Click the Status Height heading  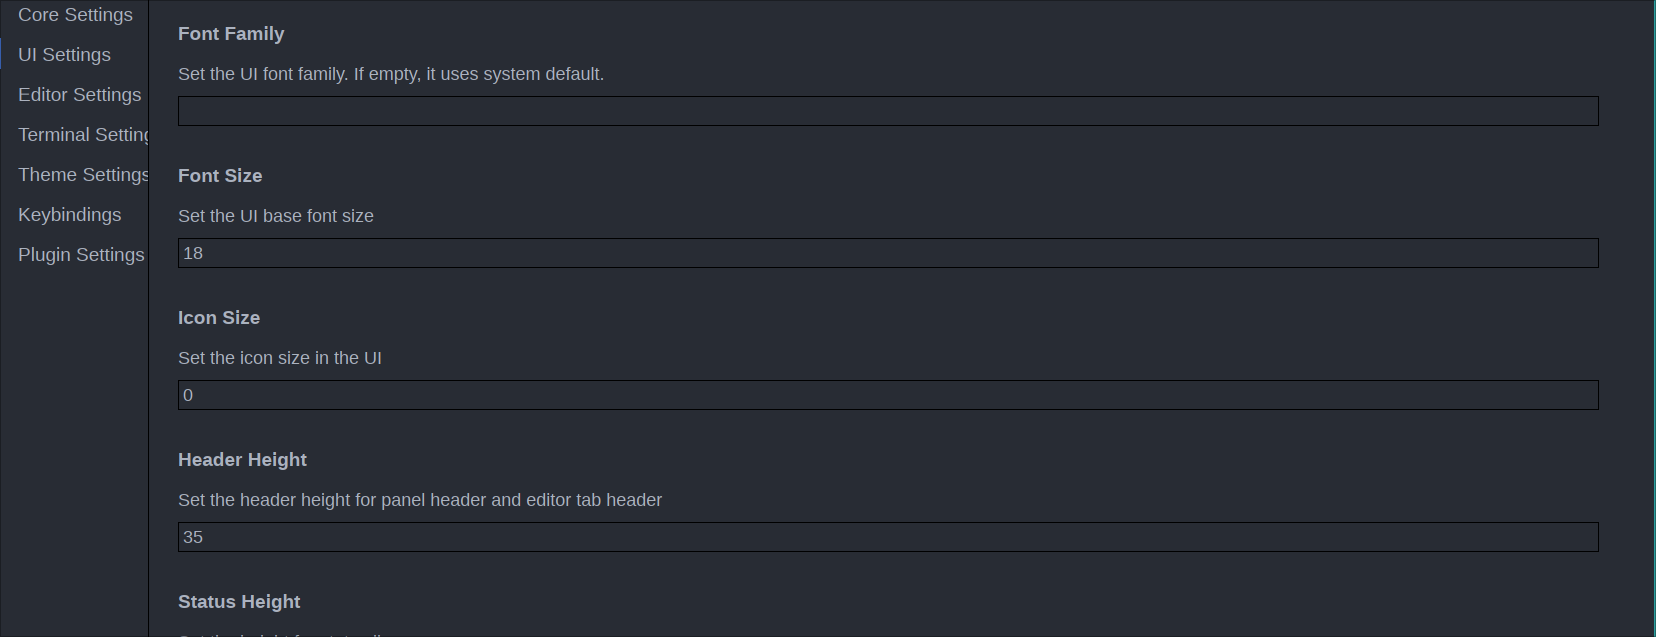tap(239, 601)
